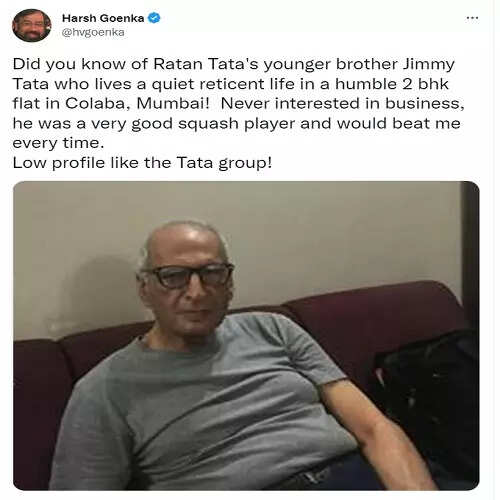
Task: Open the attached photo of the man on the sofa
Action: pos(246,336)
